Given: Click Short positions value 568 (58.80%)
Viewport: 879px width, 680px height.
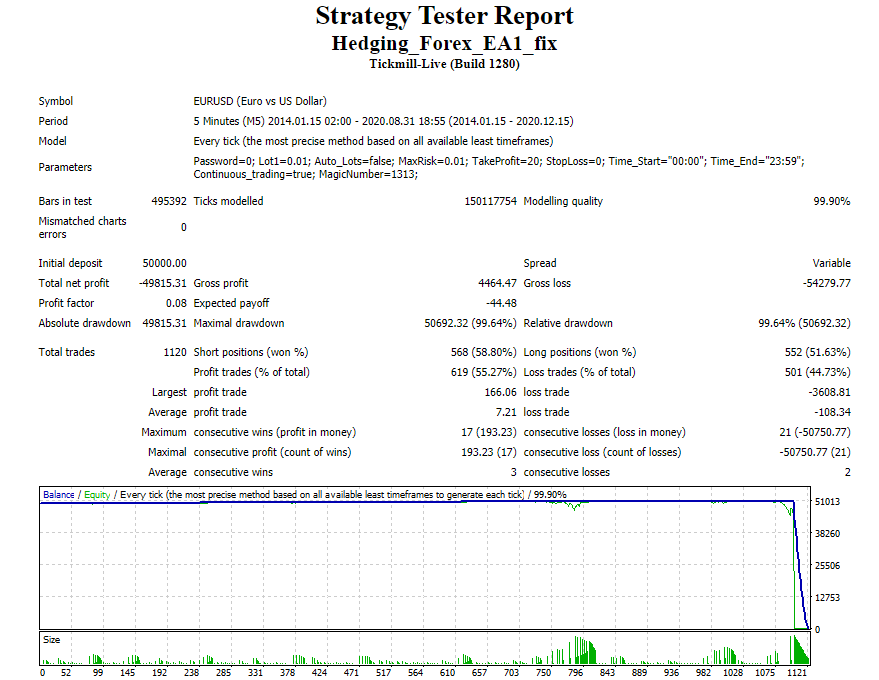Looking at the screenshot, I should (484, 352).
